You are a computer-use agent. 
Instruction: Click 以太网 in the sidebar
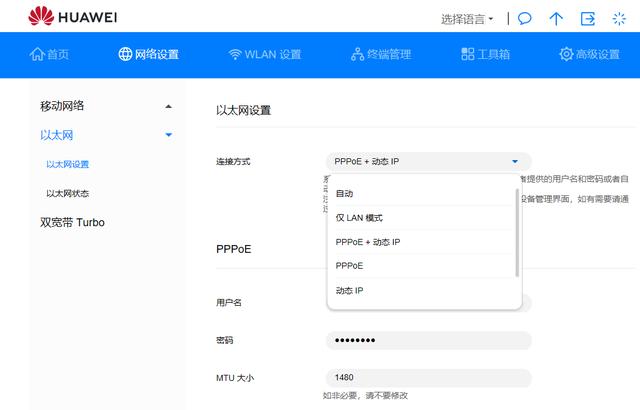(x=56, y=135)
